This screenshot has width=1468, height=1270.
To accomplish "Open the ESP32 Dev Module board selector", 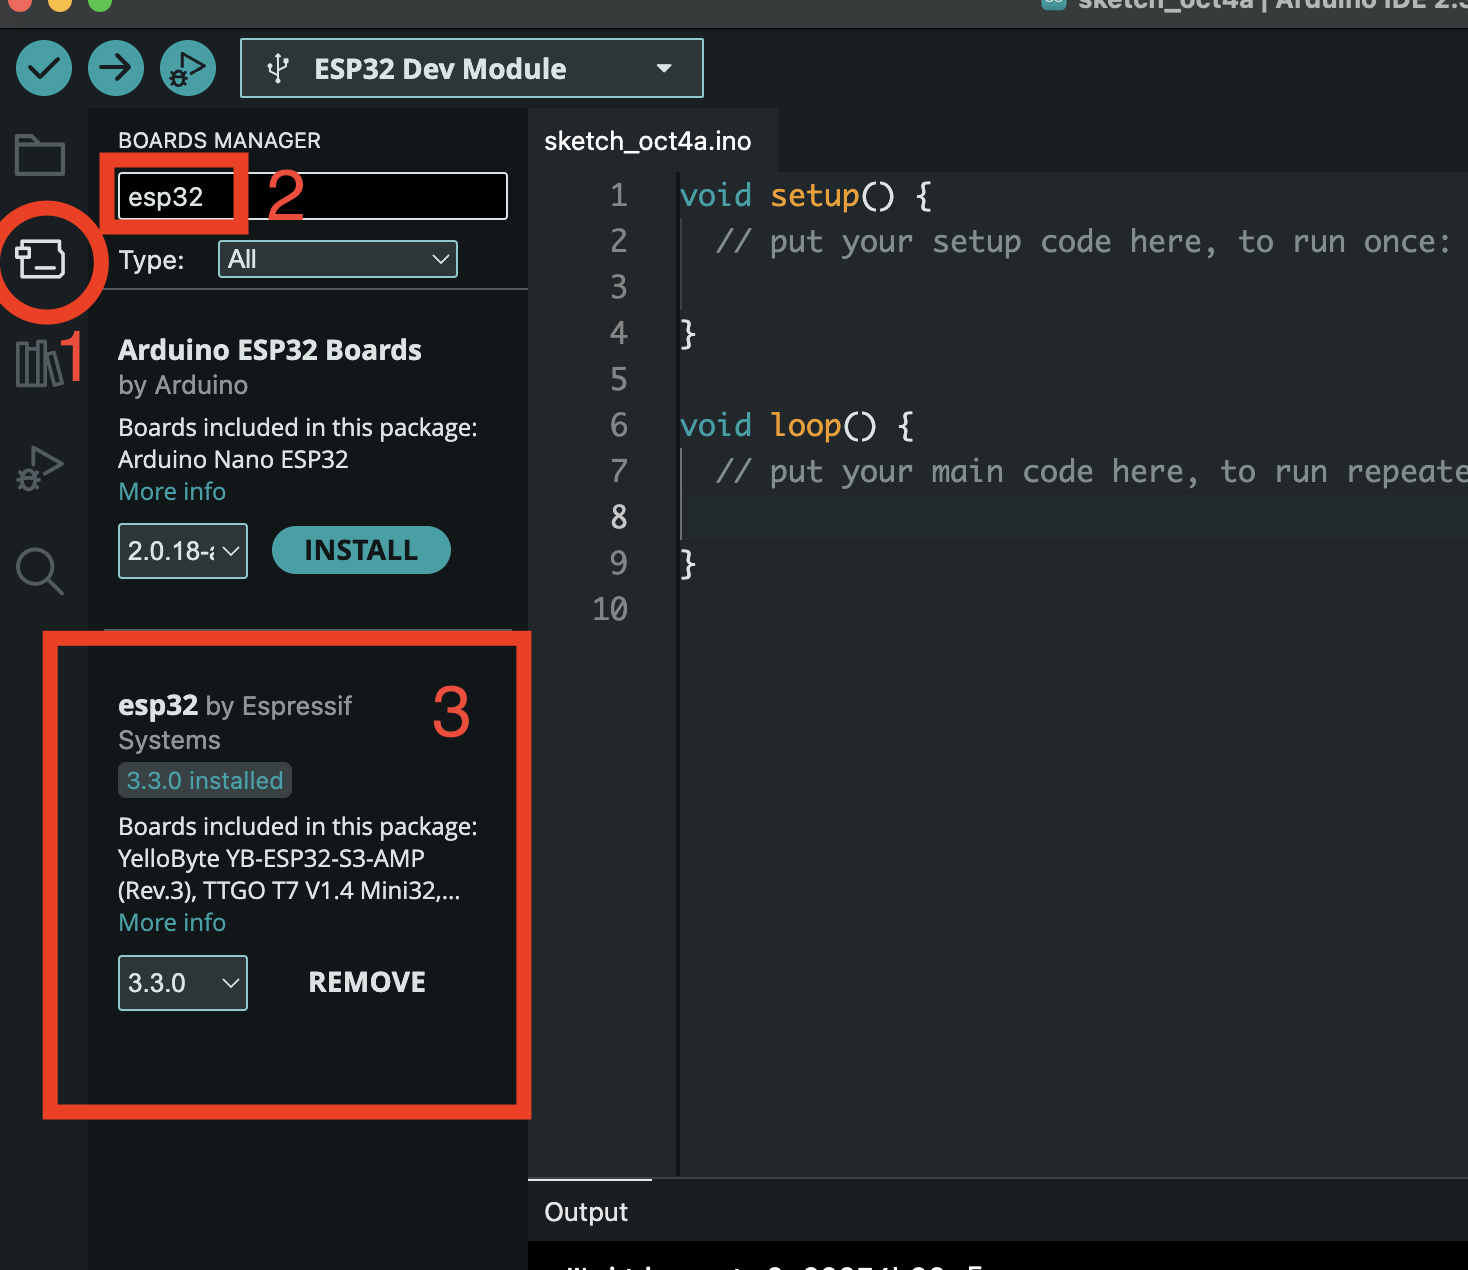I will pos(471,69).
